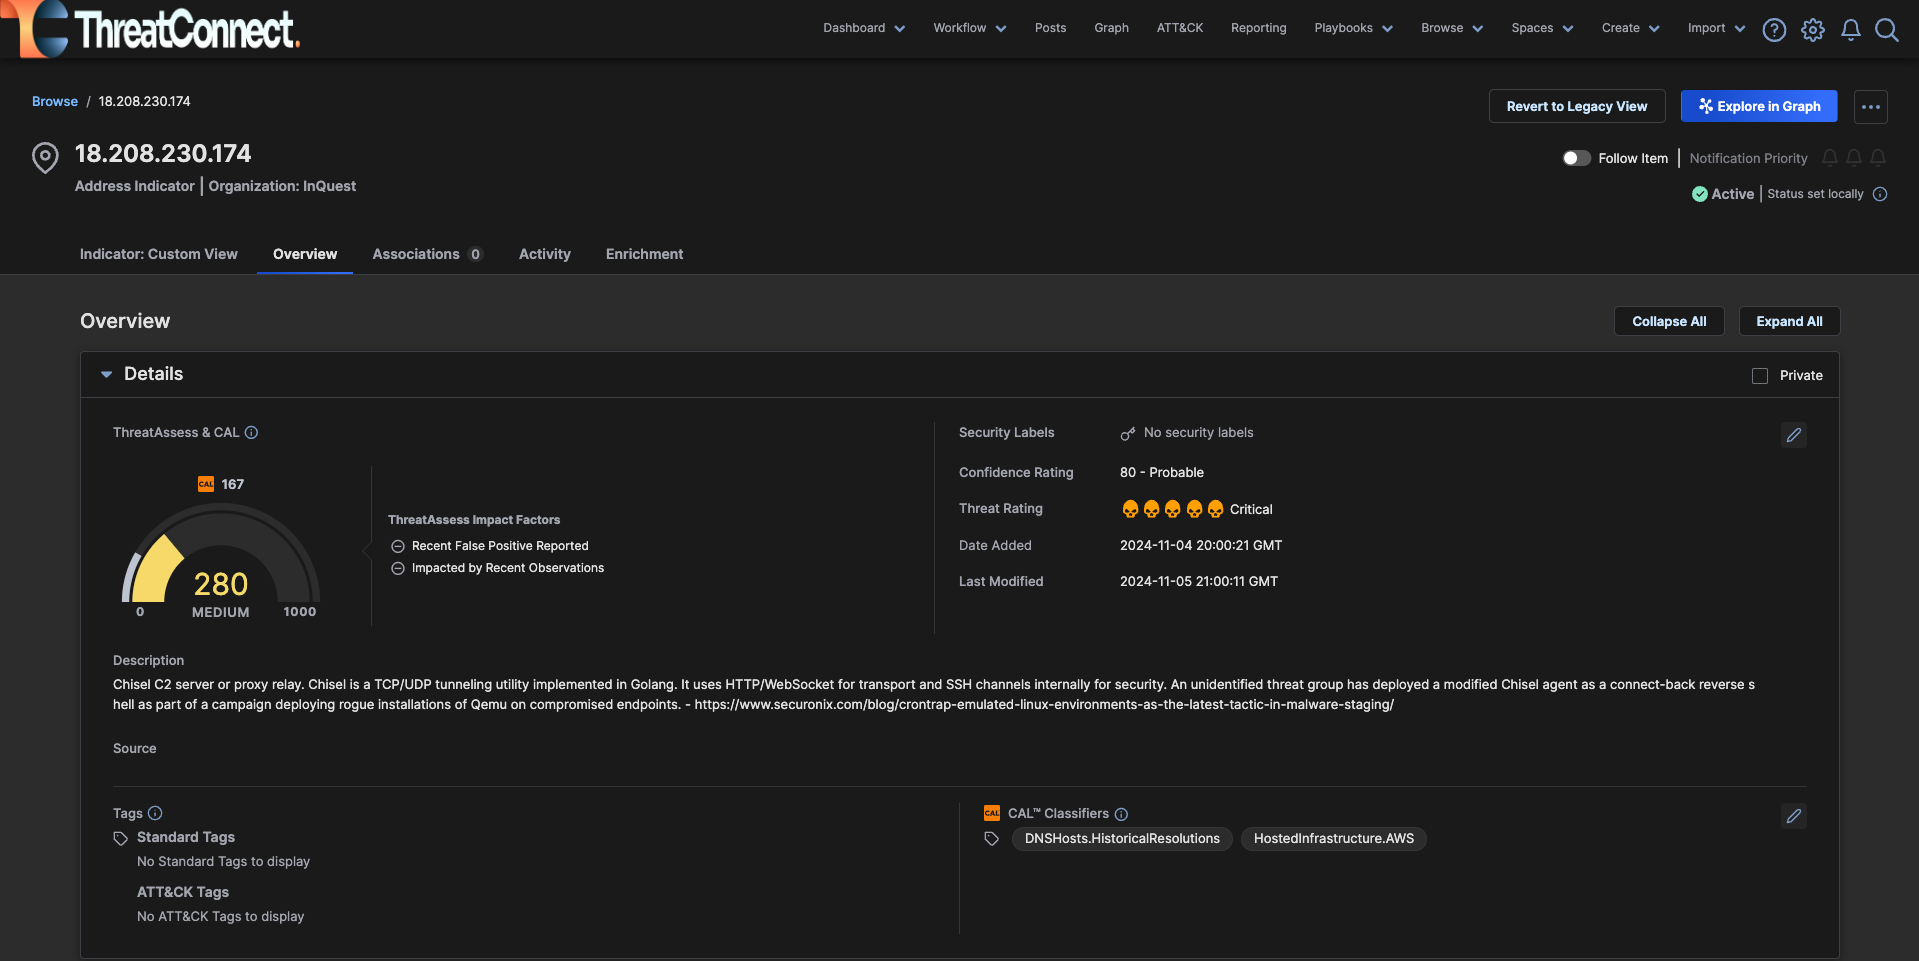This screenshot has width=1919, height=961.
Task: Click the Security Labels key icon
Action: tap(1128, 433)
